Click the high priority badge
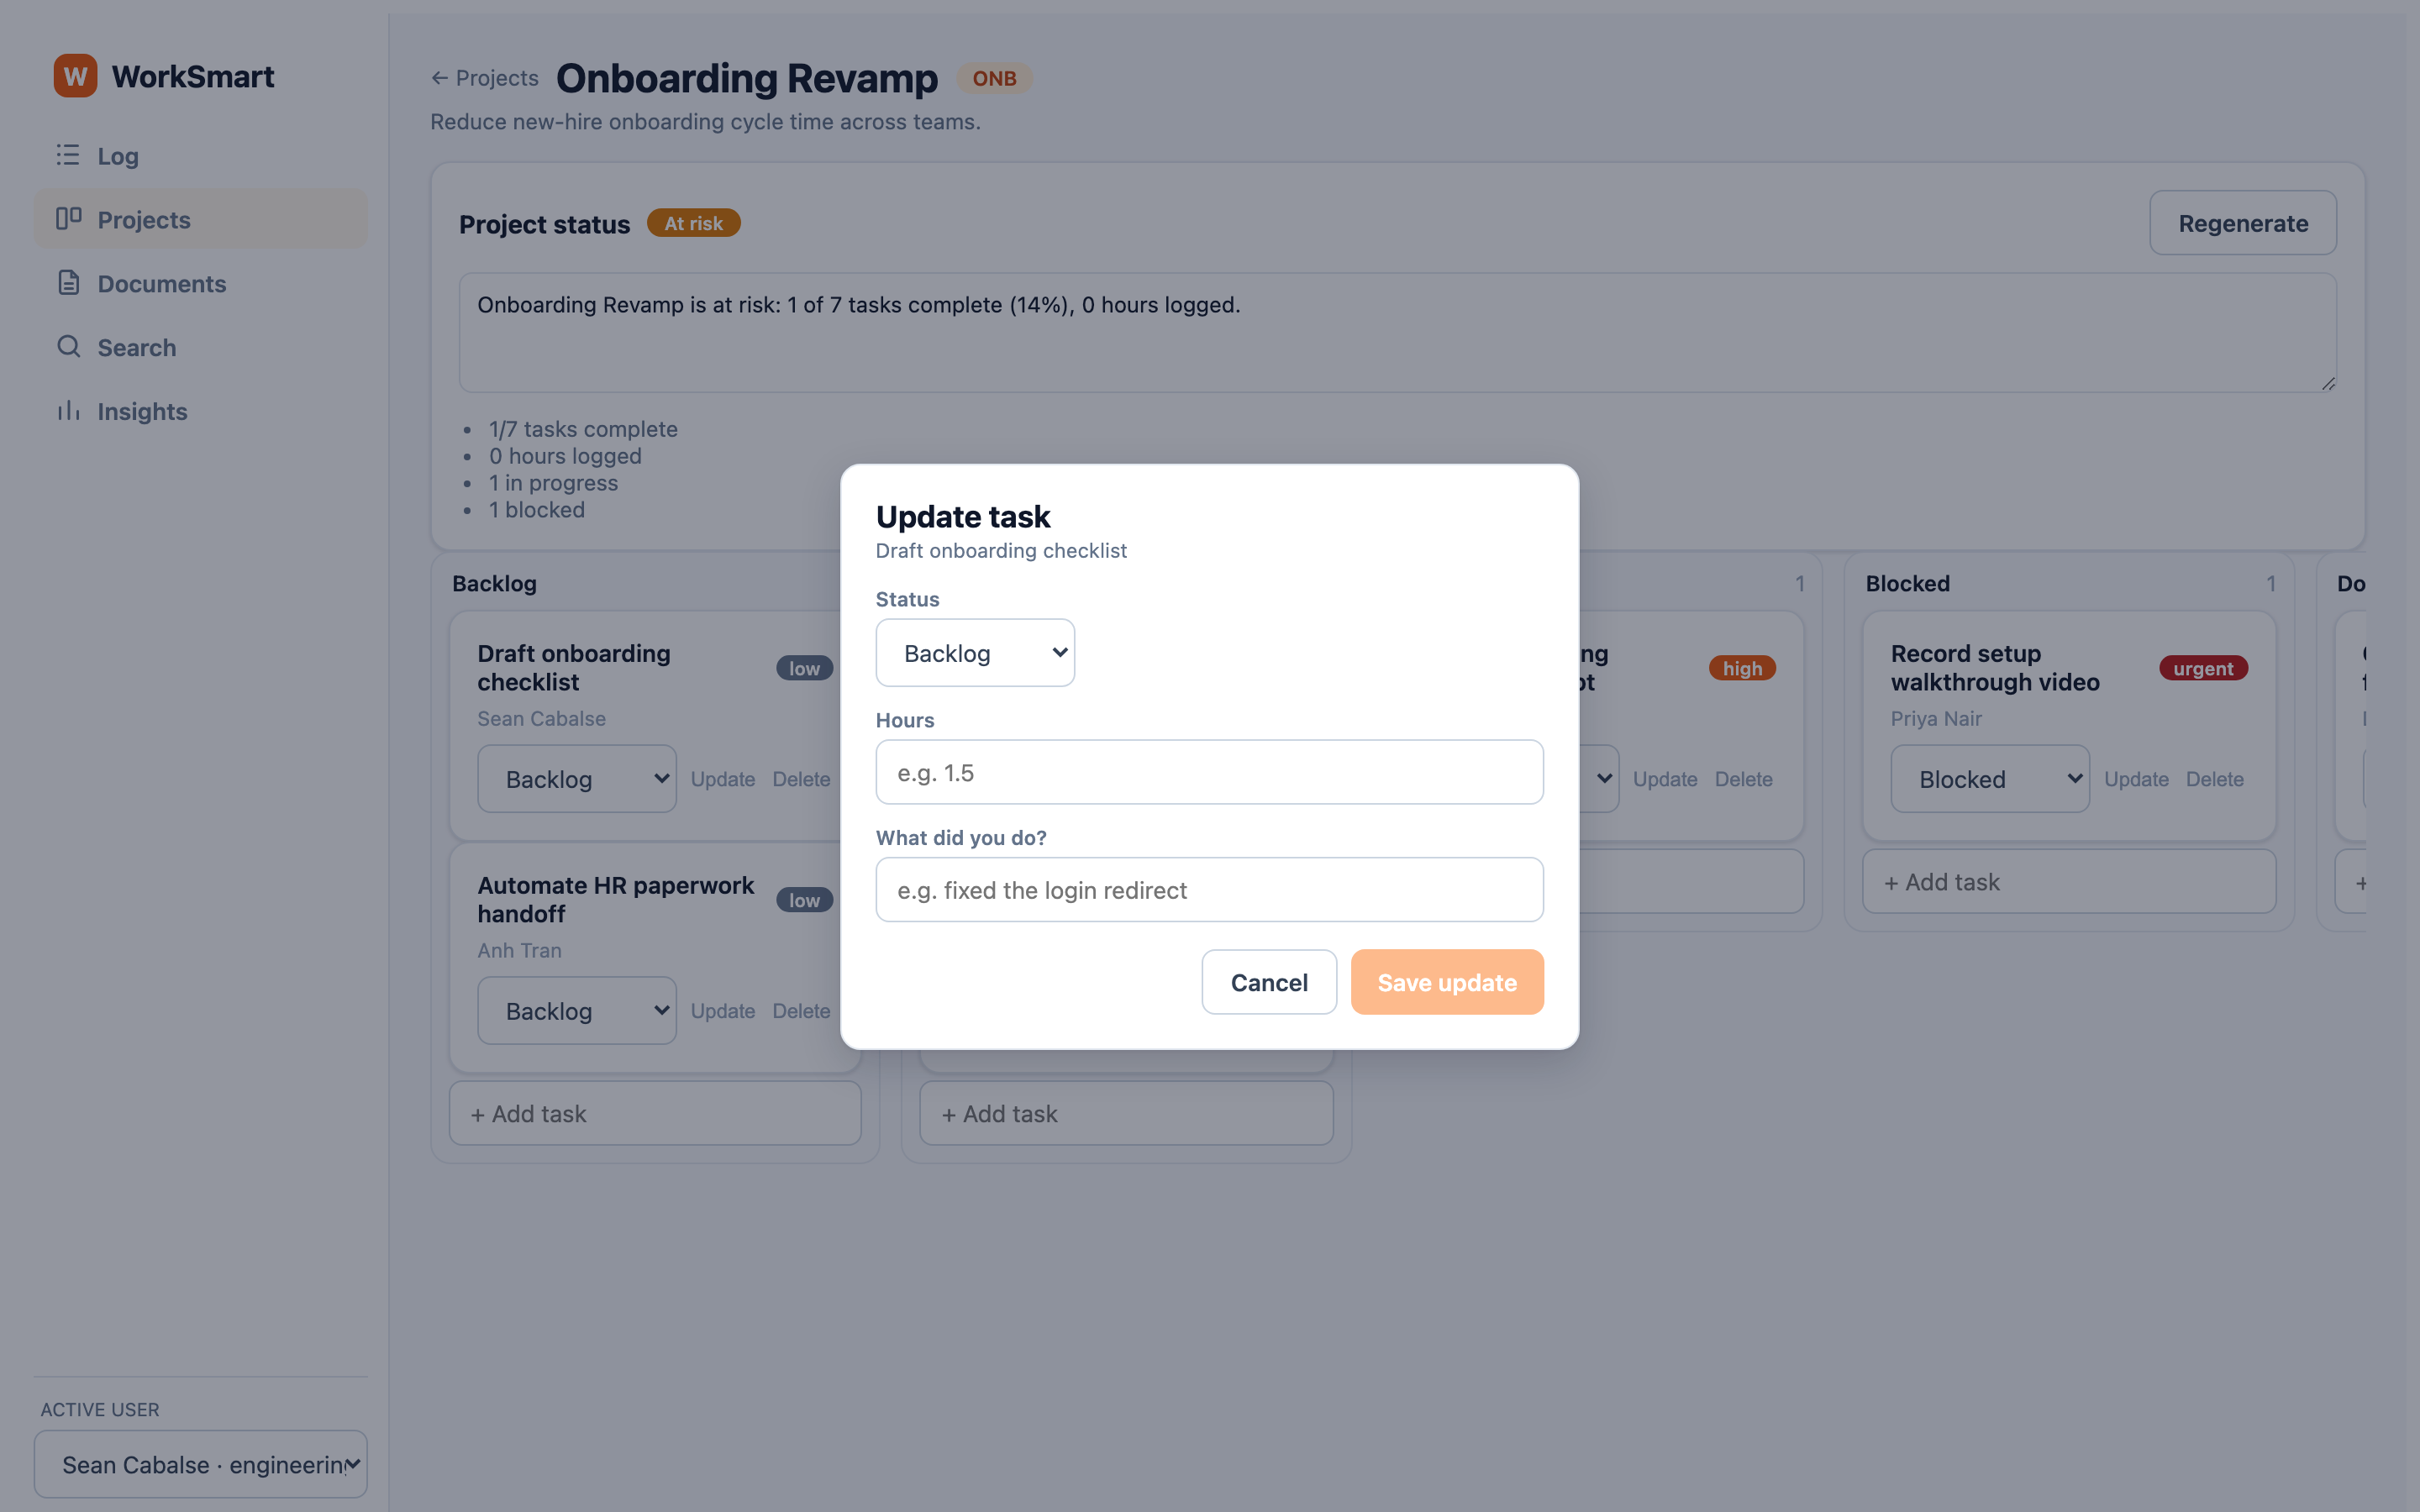The height and width of the screenshot is (1512, 2420). 1742,668
